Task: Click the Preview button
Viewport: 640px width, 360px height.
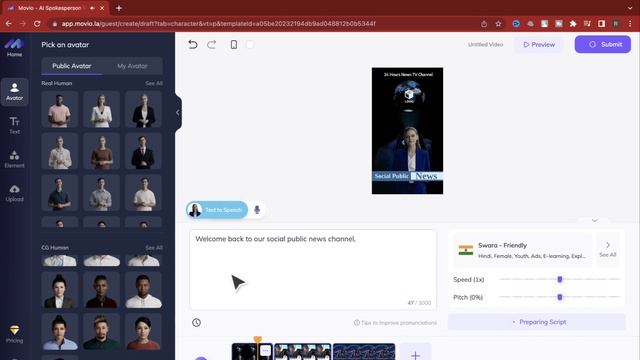Action: (539, 44)
